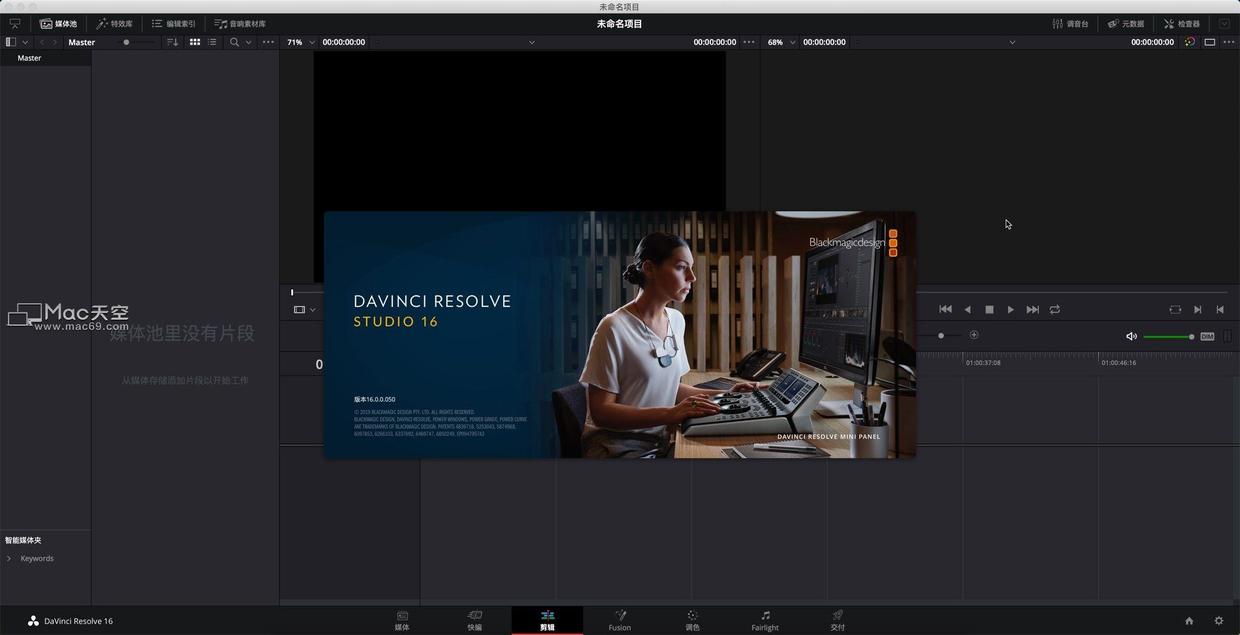
Task: Toggle loop playback
Action: 1055,309
